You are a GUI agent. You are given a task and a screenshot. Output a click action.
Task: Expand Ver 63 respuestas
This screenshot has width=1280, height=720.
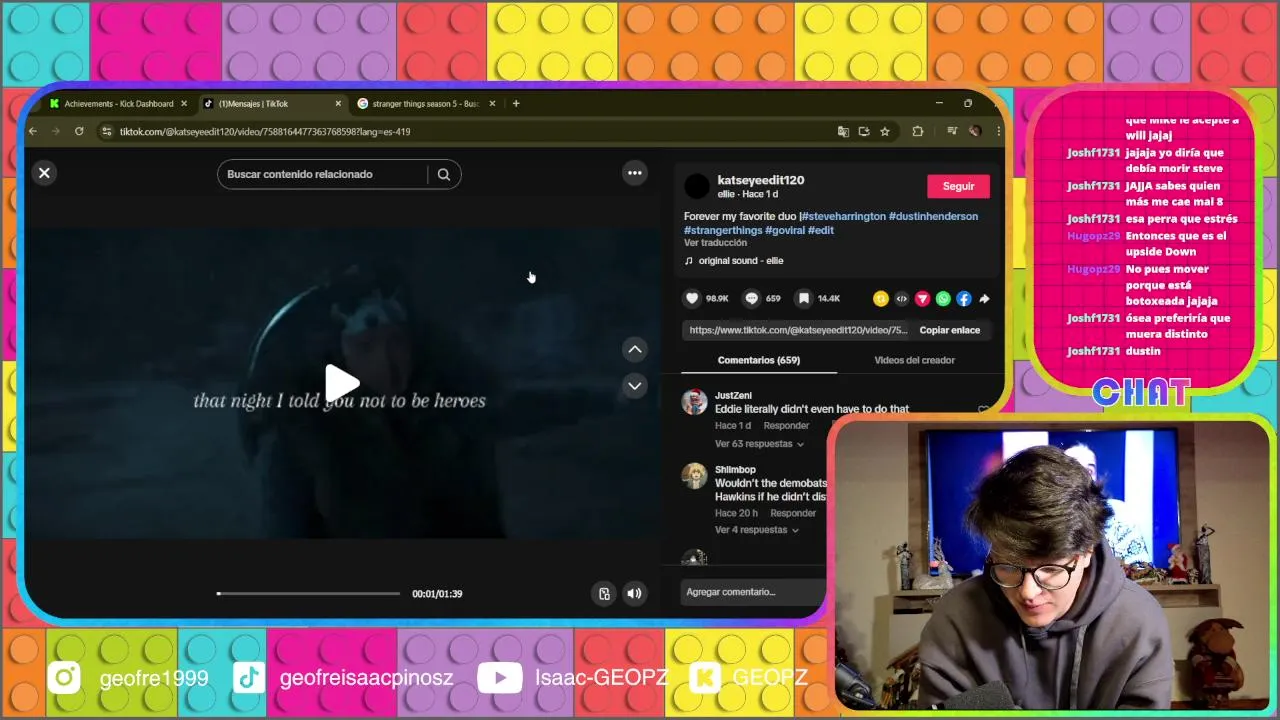coord(758,444)
